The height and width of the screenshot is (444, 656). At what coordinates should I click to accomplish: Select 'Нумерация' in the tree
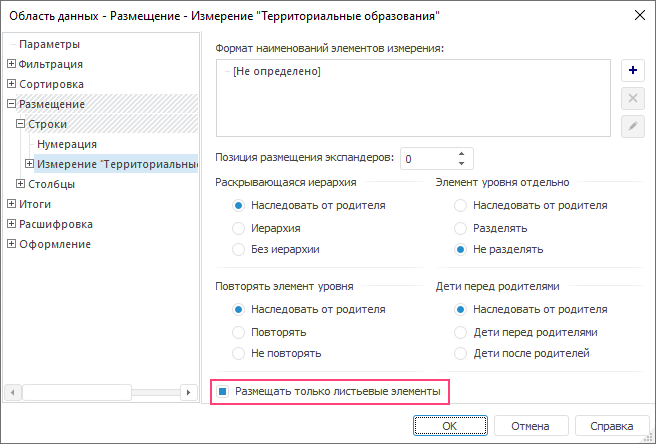point(67,144)
